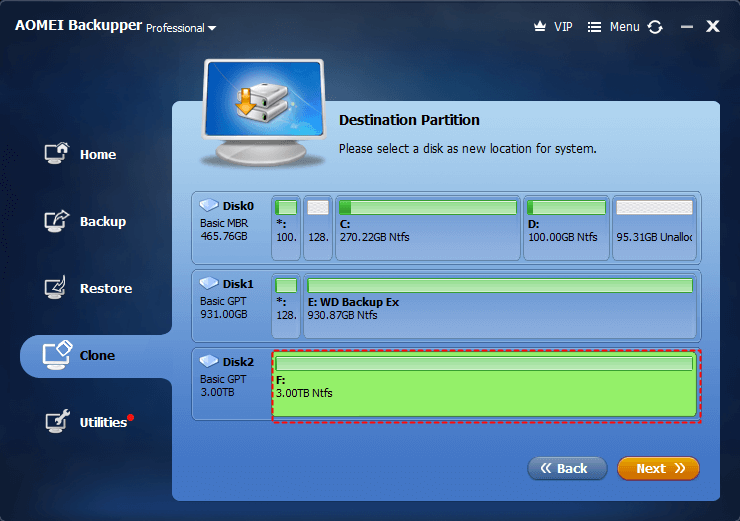This screenshot has width=740, height=521.
Task: Click the Disk1 drive icon
Action: (x=209, y=284)
